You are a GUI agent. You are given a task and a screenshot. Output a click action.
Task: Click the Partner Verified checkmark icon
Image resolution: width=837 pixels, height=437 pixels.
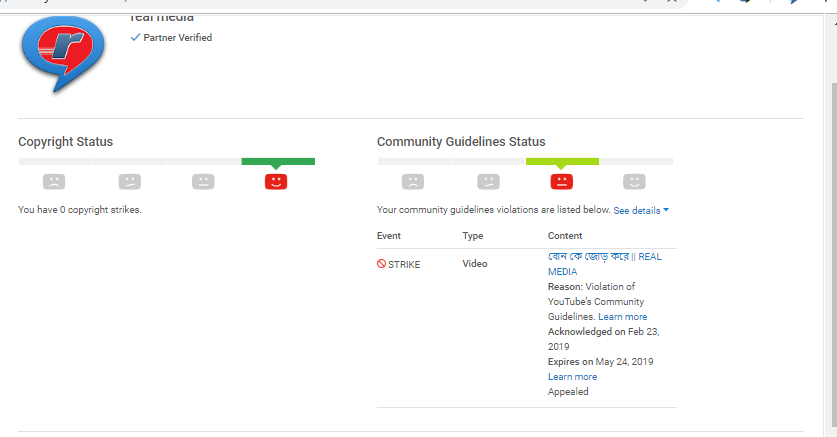click(135, 37)
